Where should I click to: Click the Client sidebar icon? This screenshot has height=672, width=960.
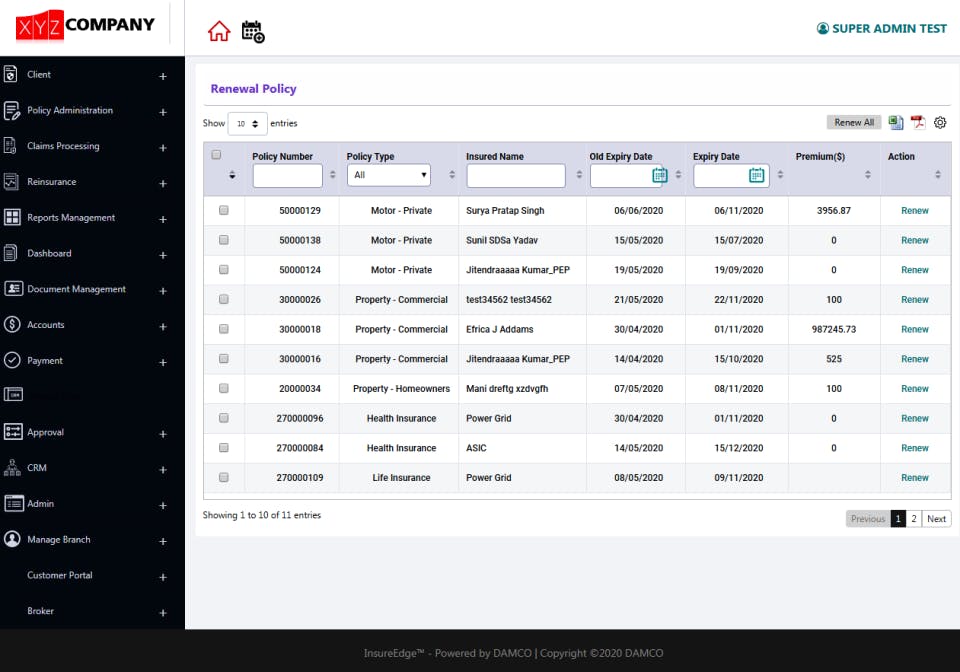[10, 74]
